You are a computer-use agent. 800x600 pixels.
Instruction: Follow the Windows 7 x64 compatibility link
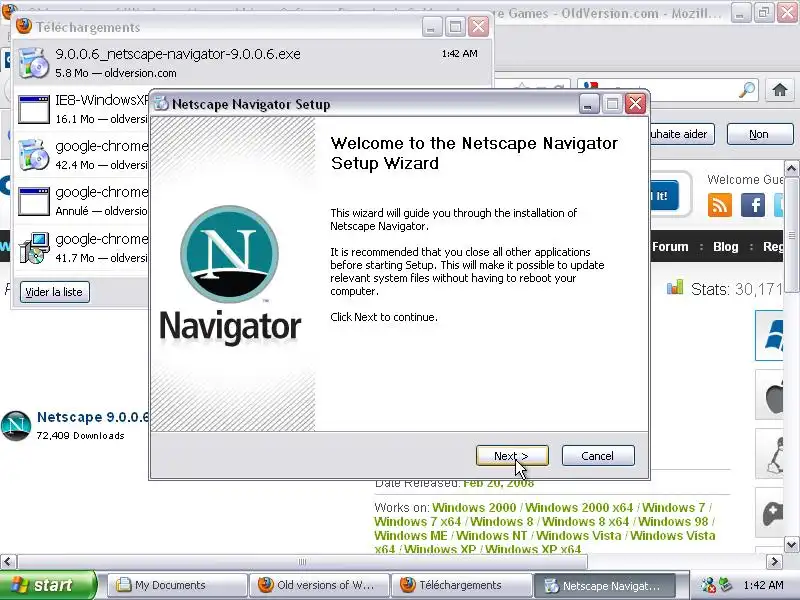point(417,522)
